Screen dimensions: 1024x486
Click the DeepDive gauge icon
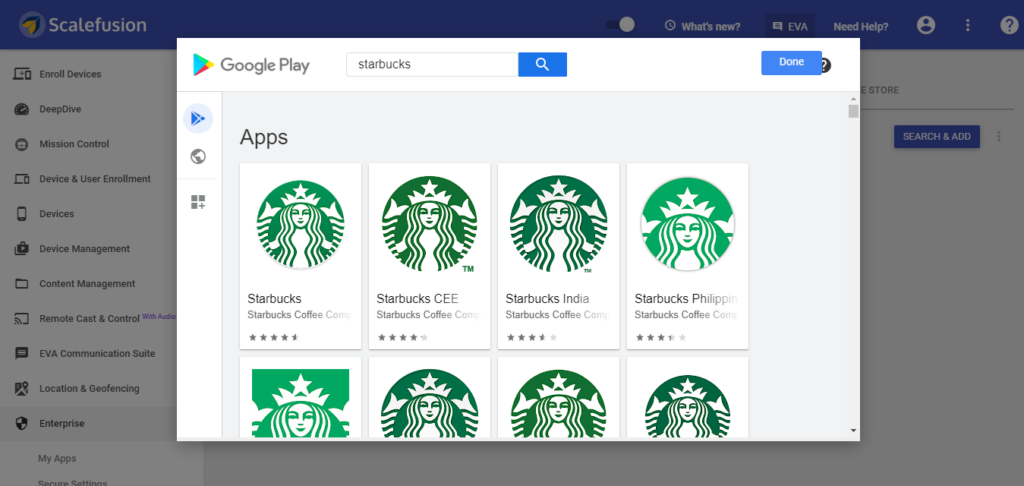(x=22, y=109)
